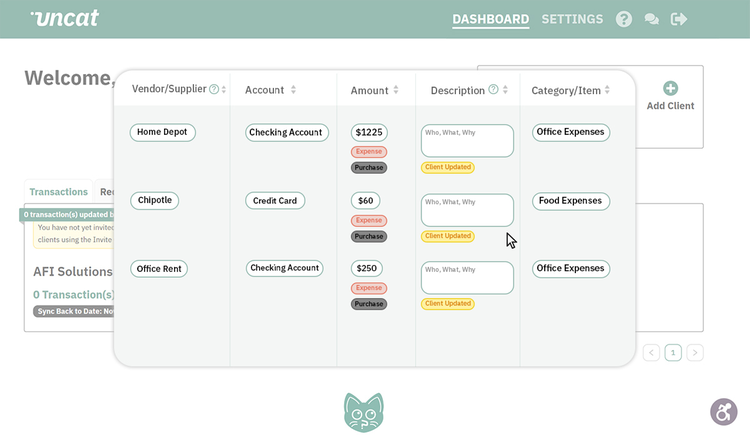Viewport: 750px width, 438px height.
Task: Click the uncat logo
Action: (x=65, y=18)
